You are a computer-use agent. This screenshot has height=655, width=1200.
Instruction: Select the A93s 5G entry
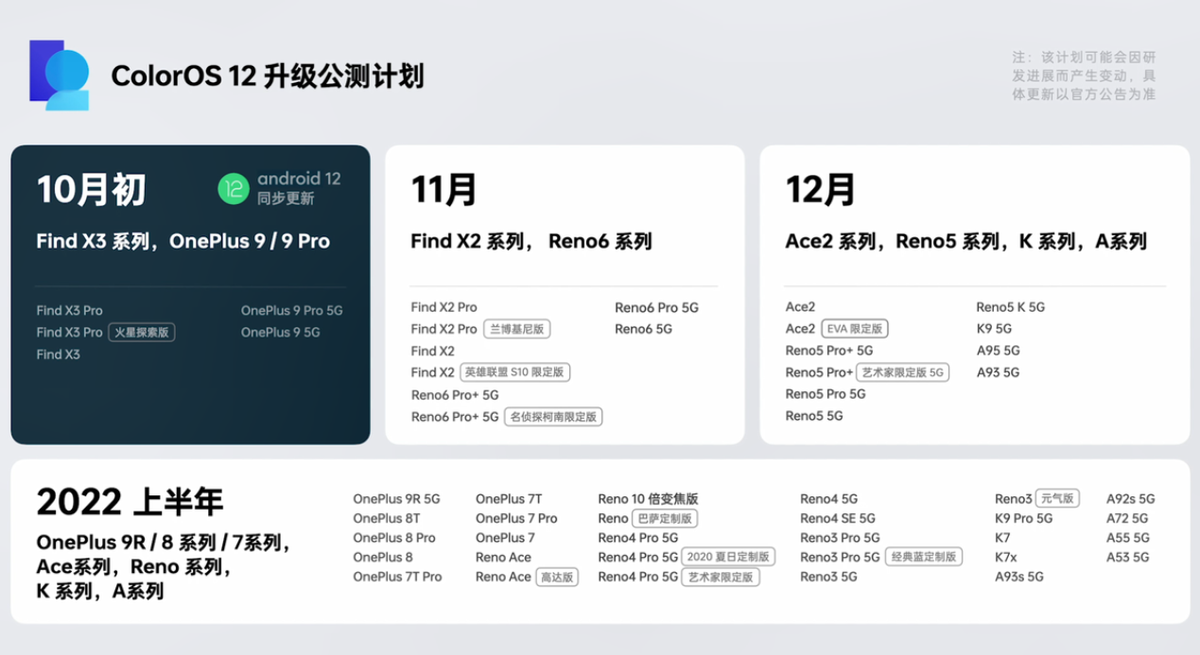click(1019, 577)
